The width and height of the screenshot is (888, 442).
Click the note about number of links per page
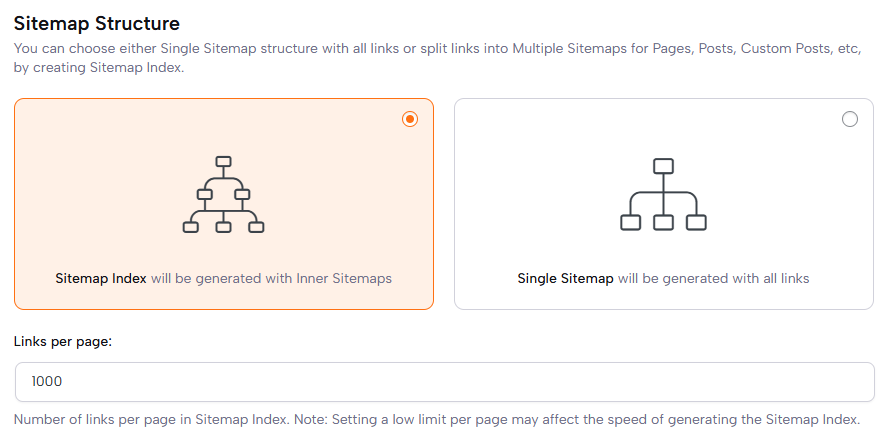(x=437, y=419)
